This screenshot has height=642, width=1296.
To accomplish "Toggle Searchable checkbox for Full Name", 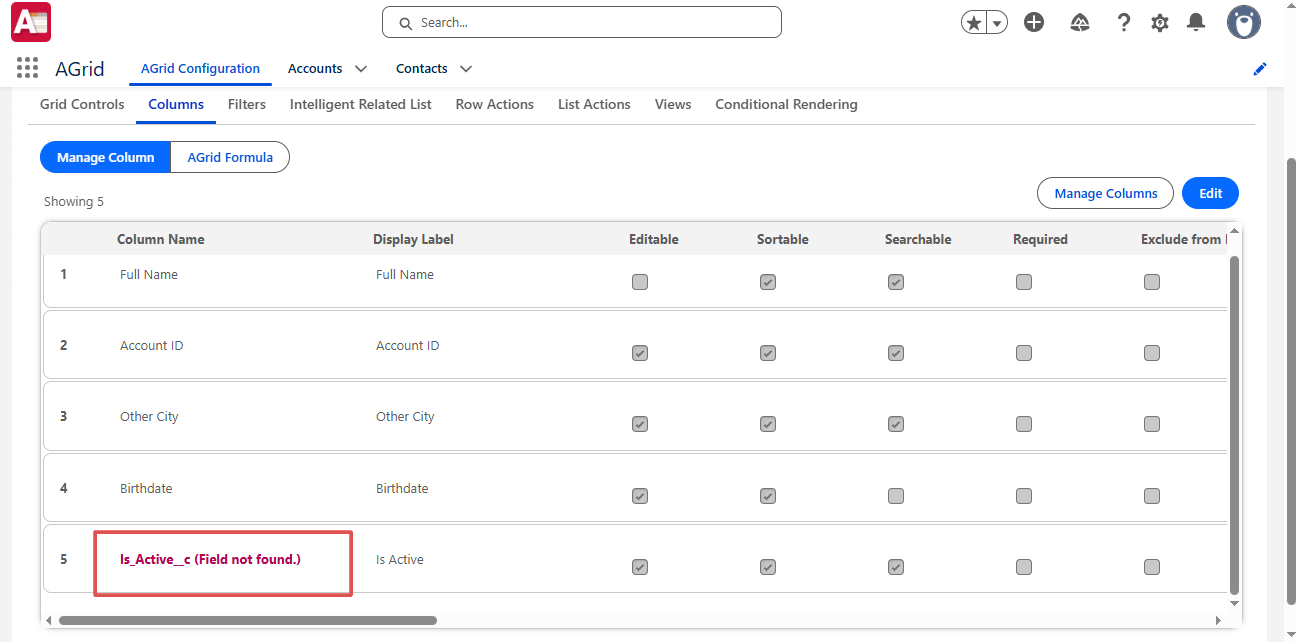I will (896, 282).
